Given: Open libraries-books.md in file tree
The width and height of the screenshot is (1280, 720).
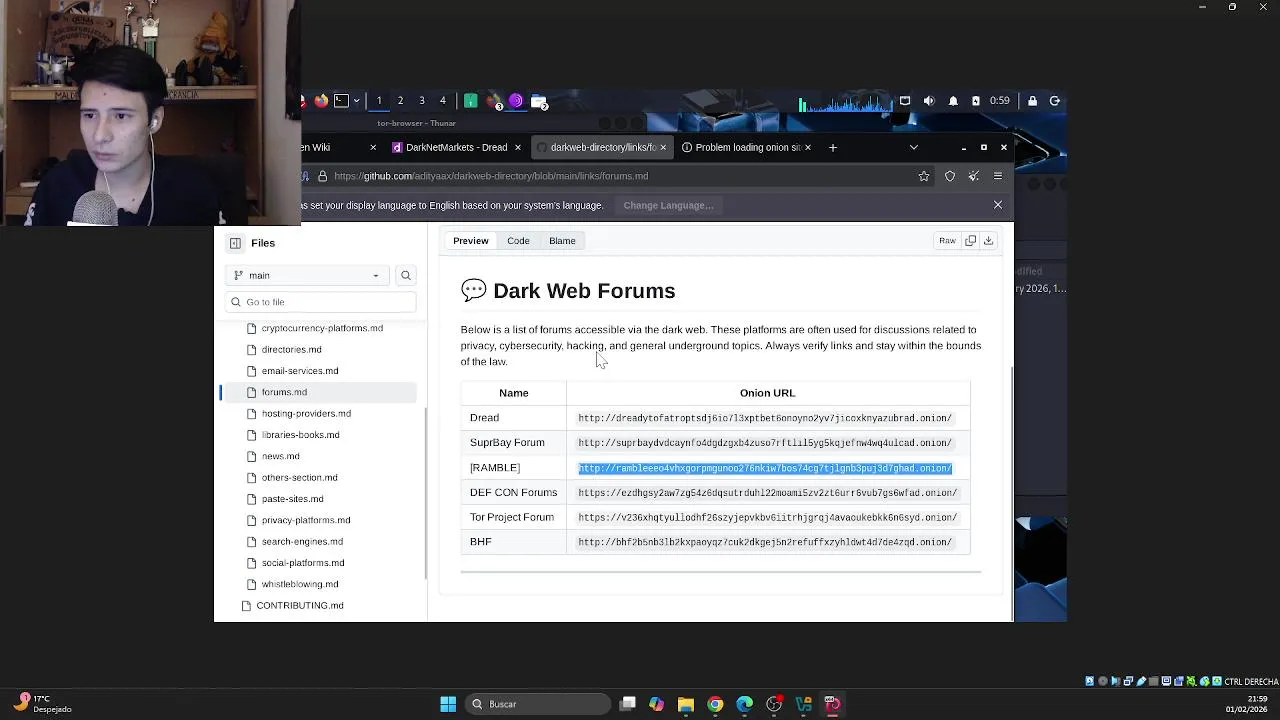Looking at the screenshot, I should 300,435.
